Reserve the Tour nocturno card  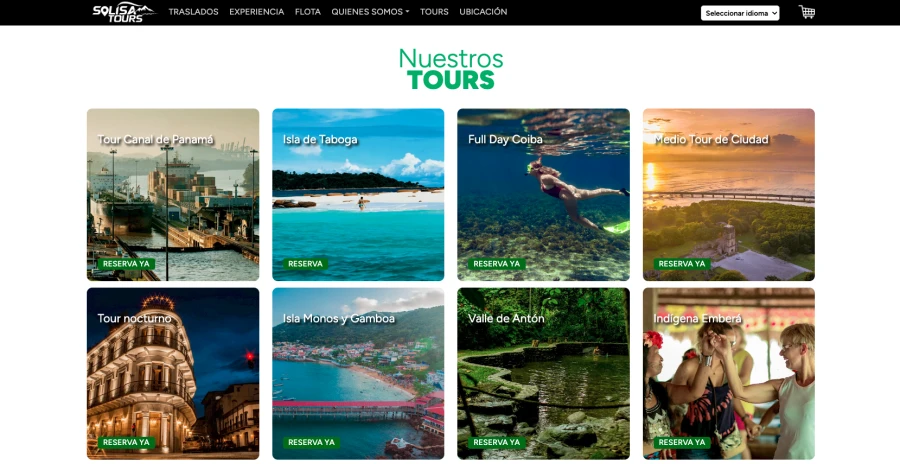(126, 443)
